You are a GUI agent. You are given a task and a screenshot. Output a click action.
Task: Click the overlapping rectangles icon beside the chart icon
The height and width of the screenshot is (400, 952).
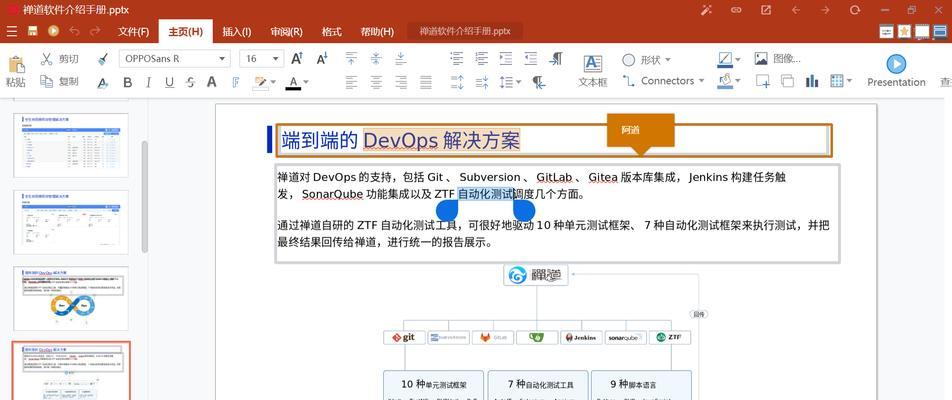[x=787, y=81]
